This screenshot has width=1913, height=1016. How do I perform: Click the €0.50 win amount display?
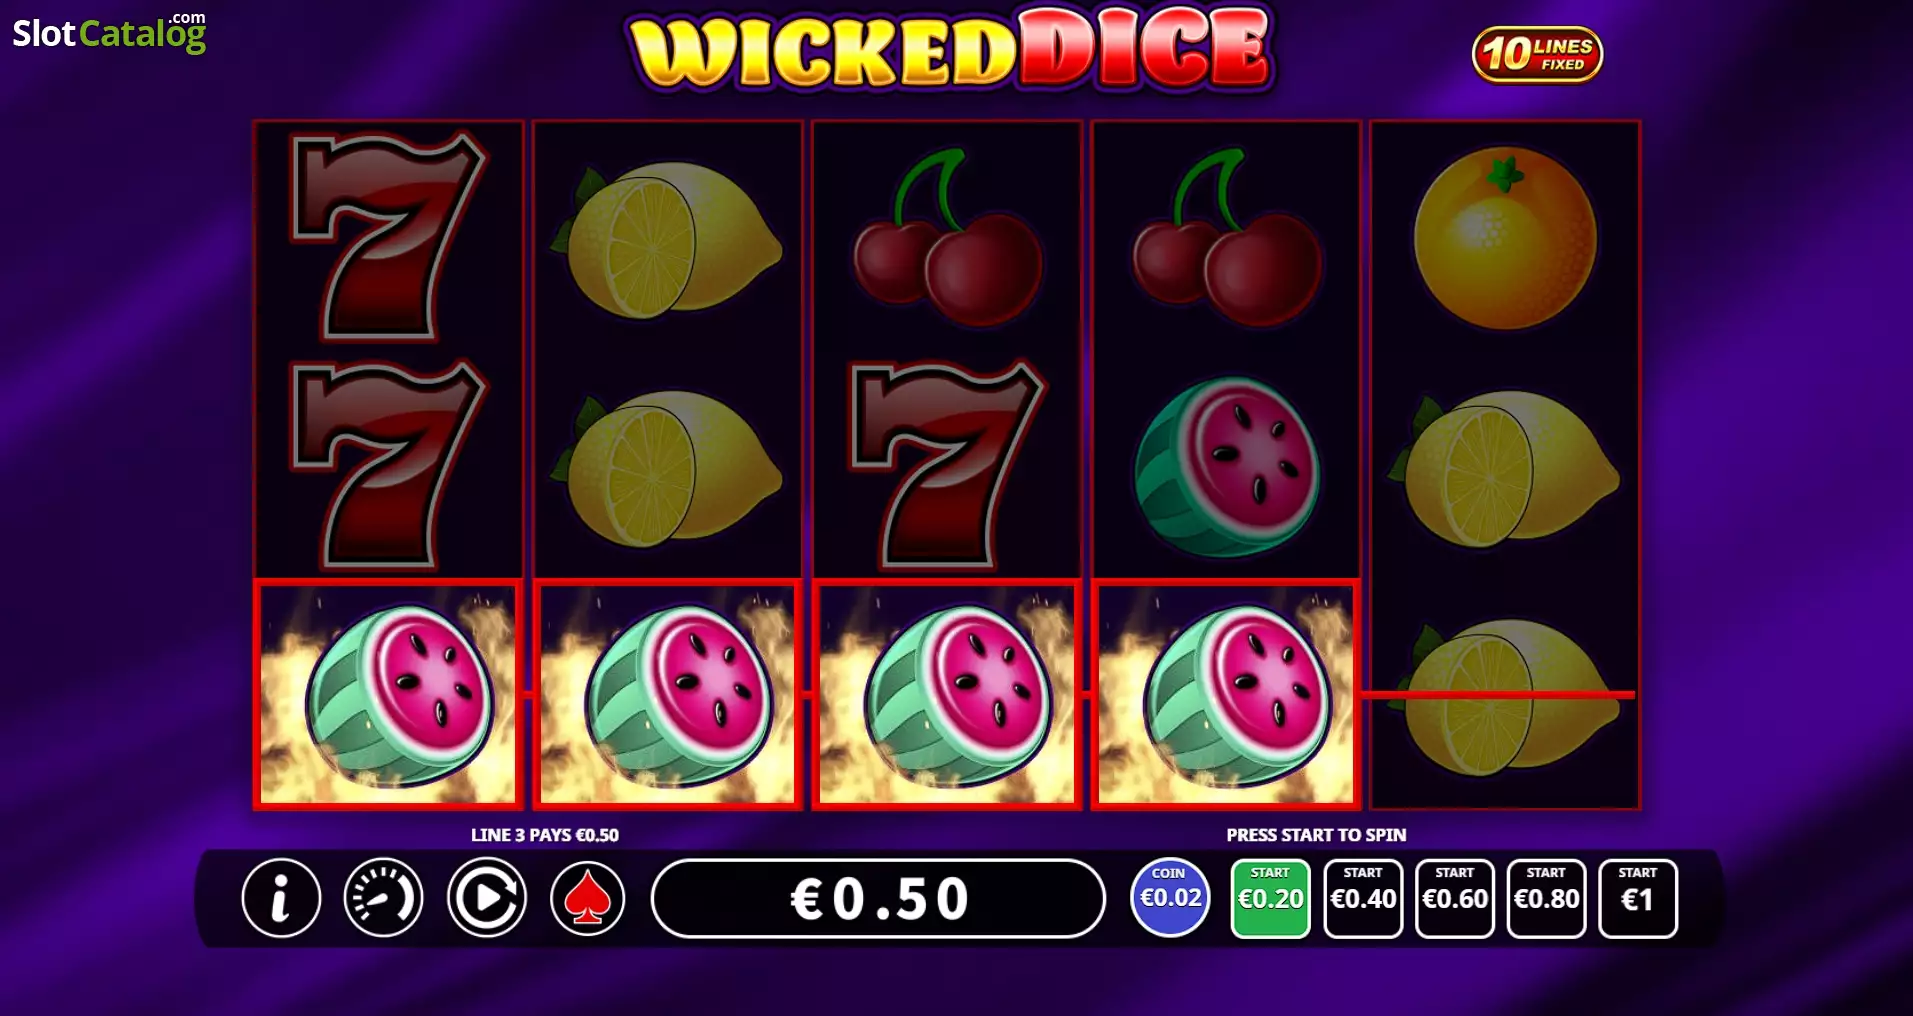[878, 898]
